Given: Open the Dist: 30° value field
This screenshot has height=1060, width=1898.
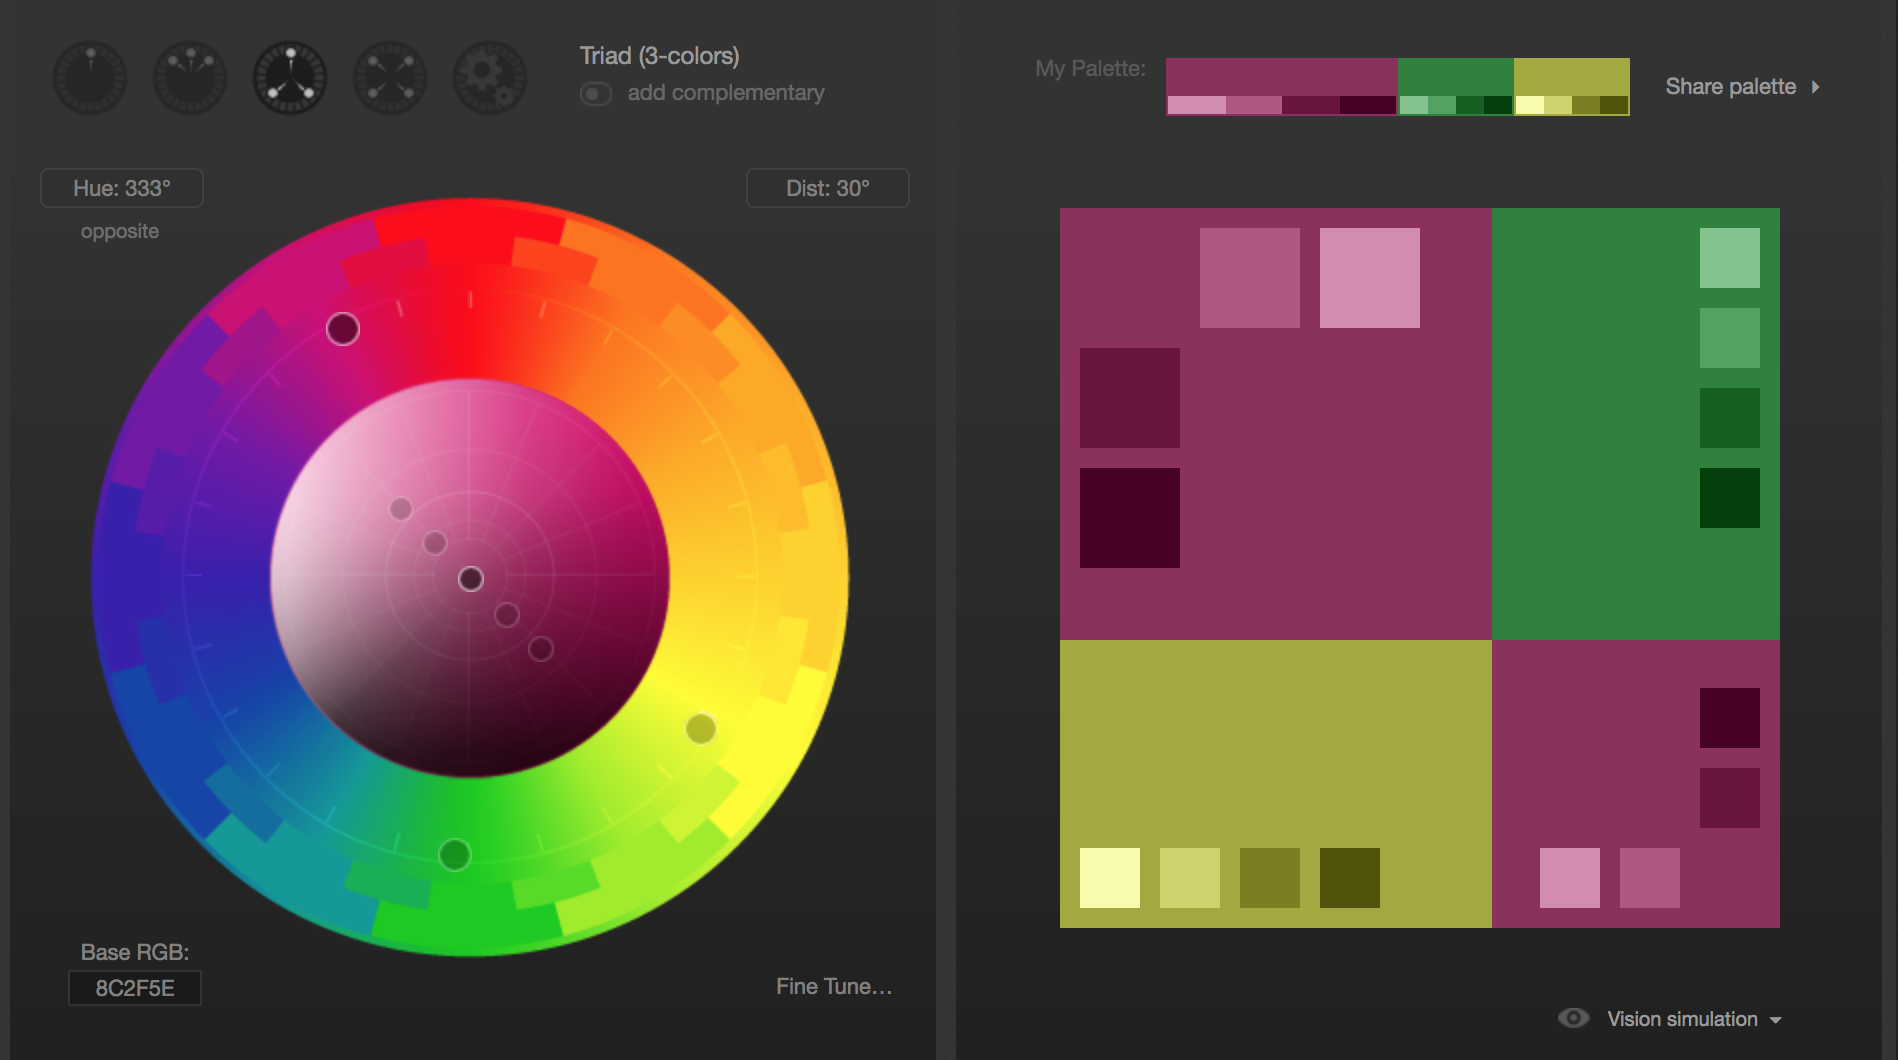Looking at the screenshot, I should pyautogui.click(x=827, y=187).
